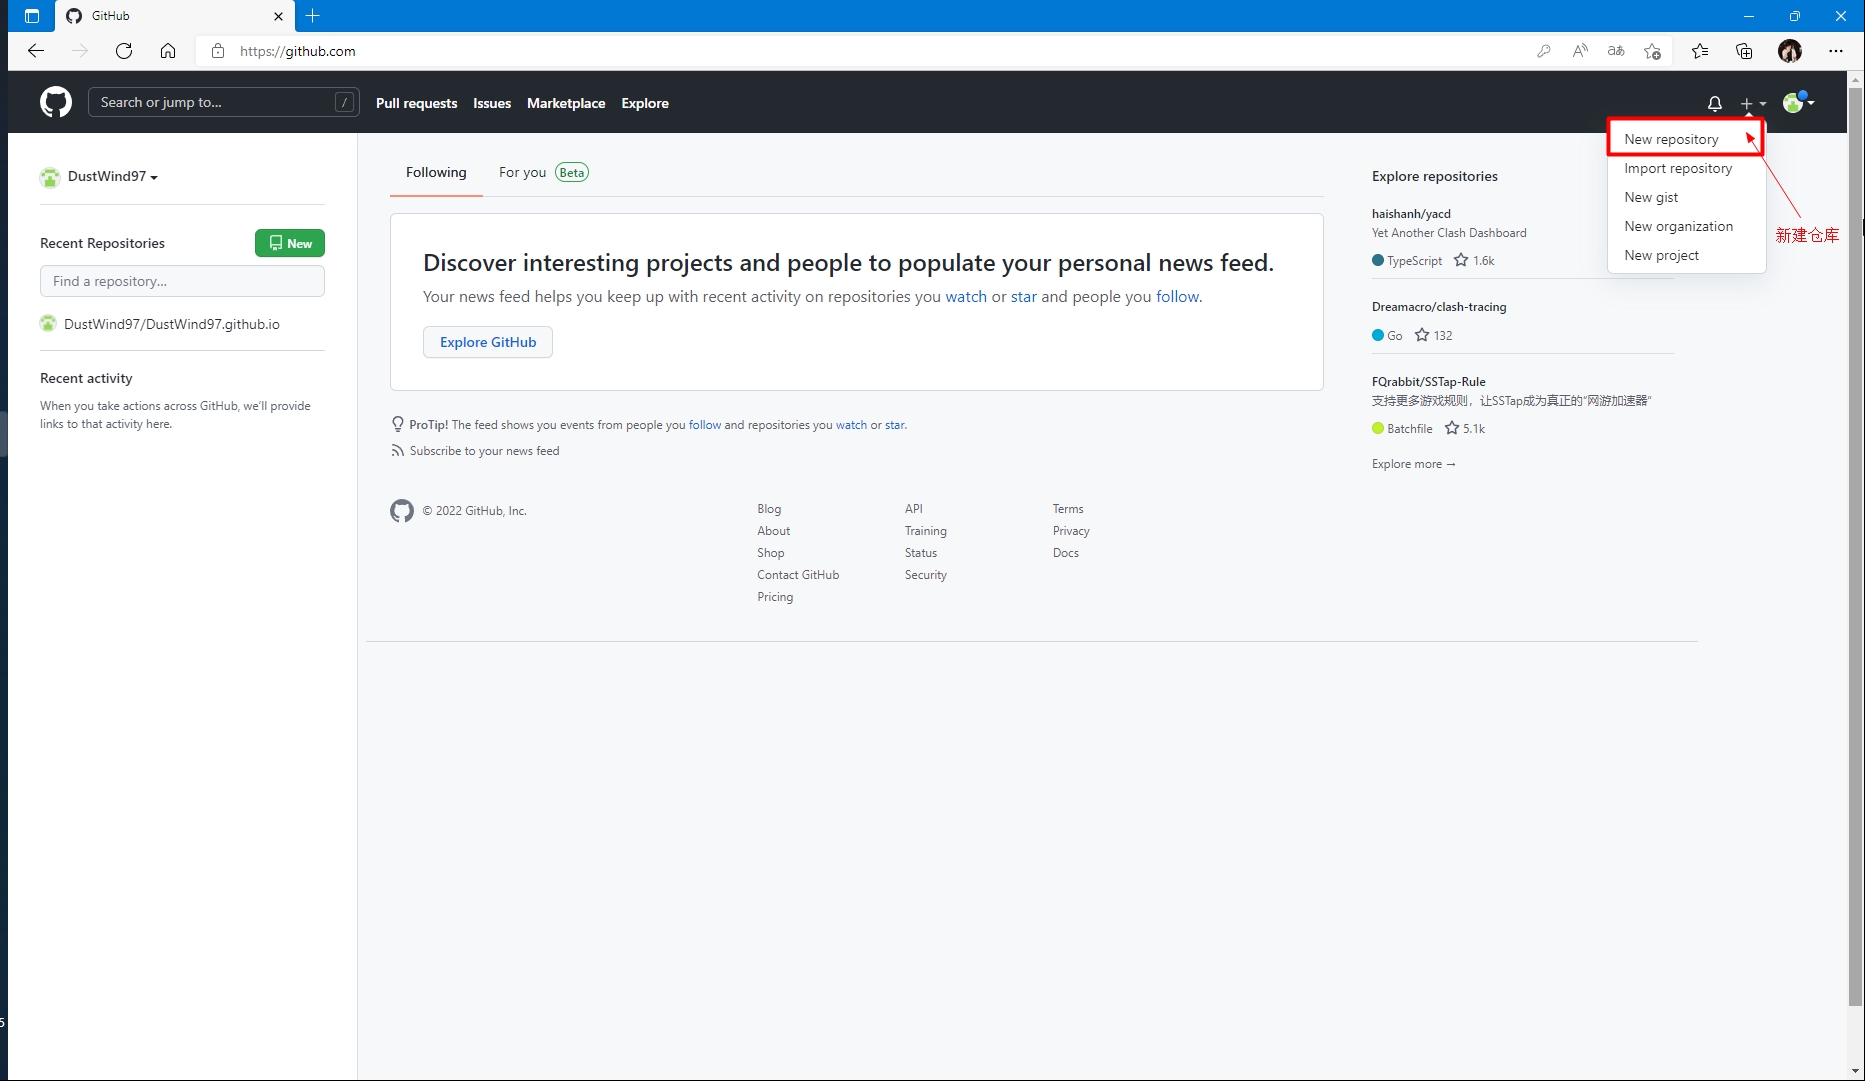
Task: Open DustWind97/DustWind97.github.io repository
Action: (171, 324)
